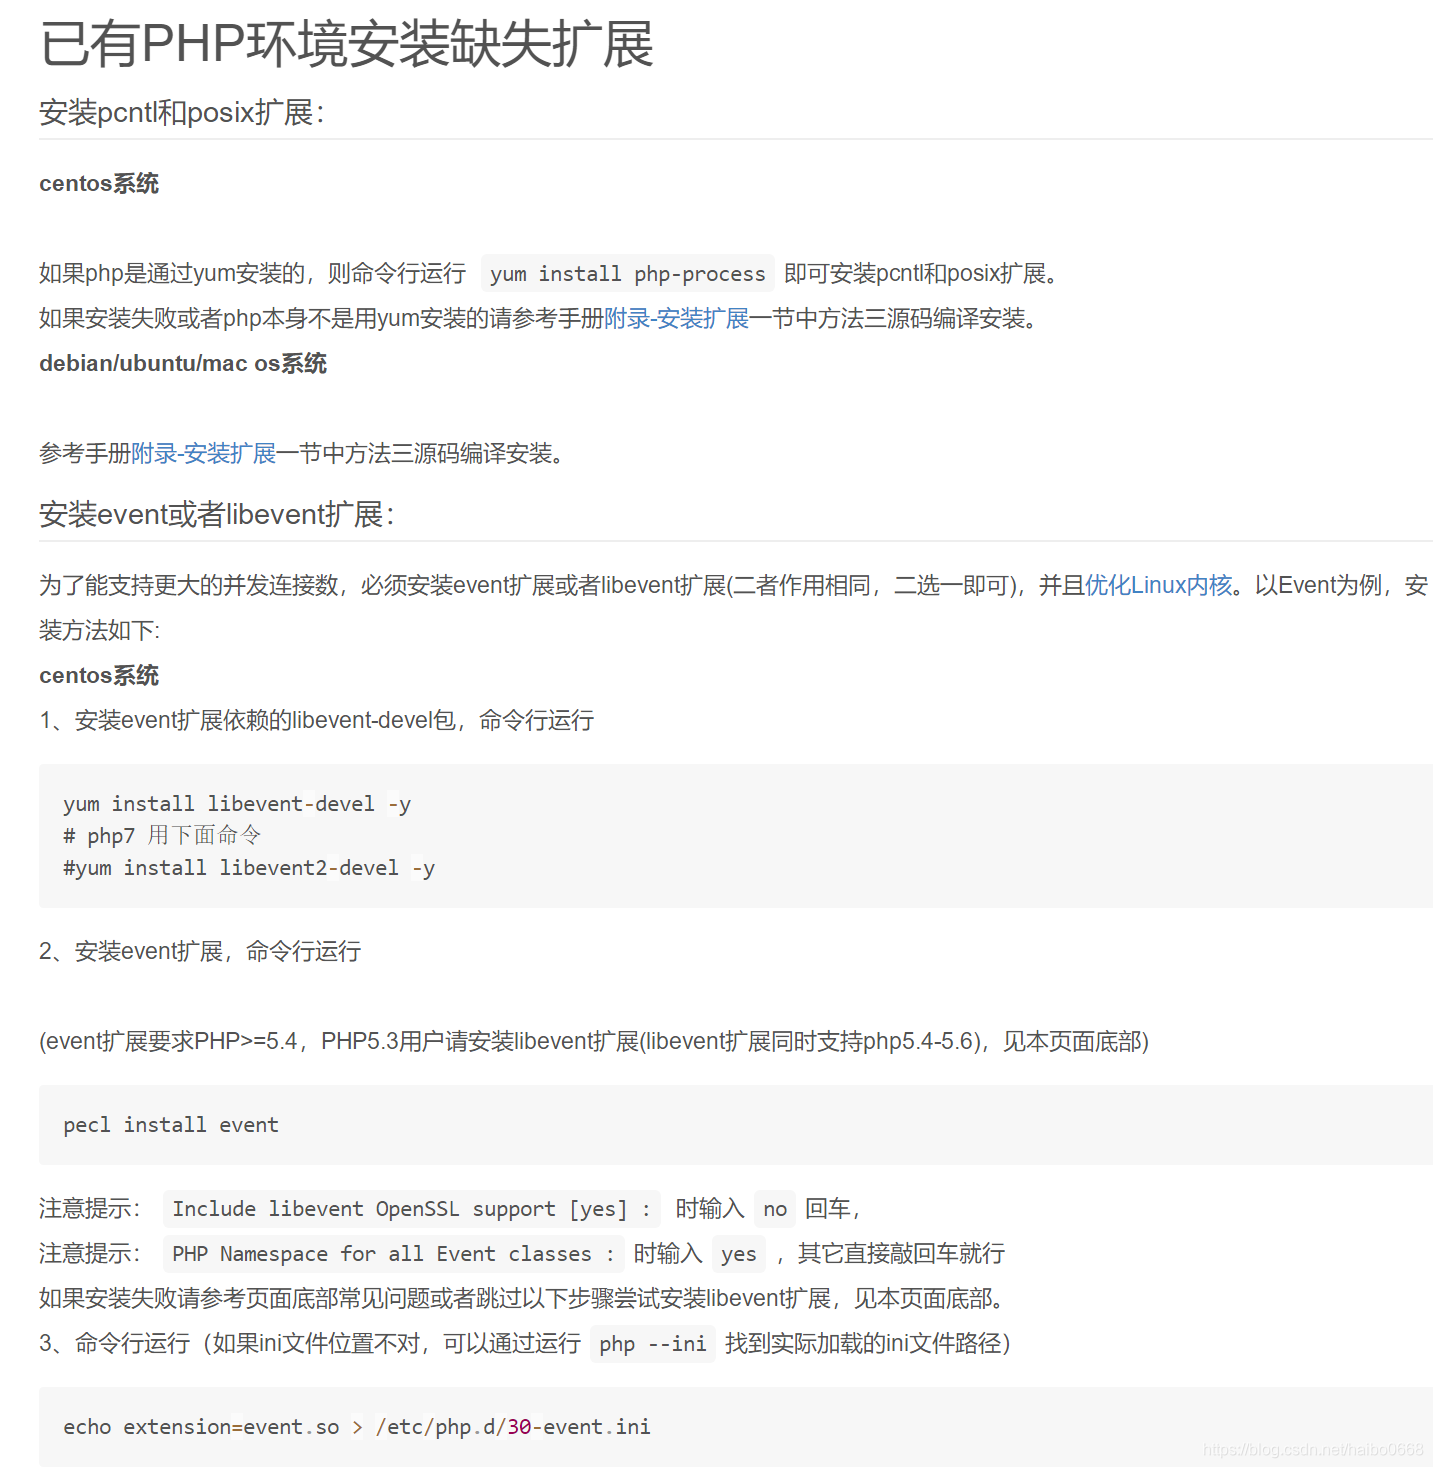
Task: Click the 已有PHP环境安装缺失扩展 page title
Action: pos(345,46)
